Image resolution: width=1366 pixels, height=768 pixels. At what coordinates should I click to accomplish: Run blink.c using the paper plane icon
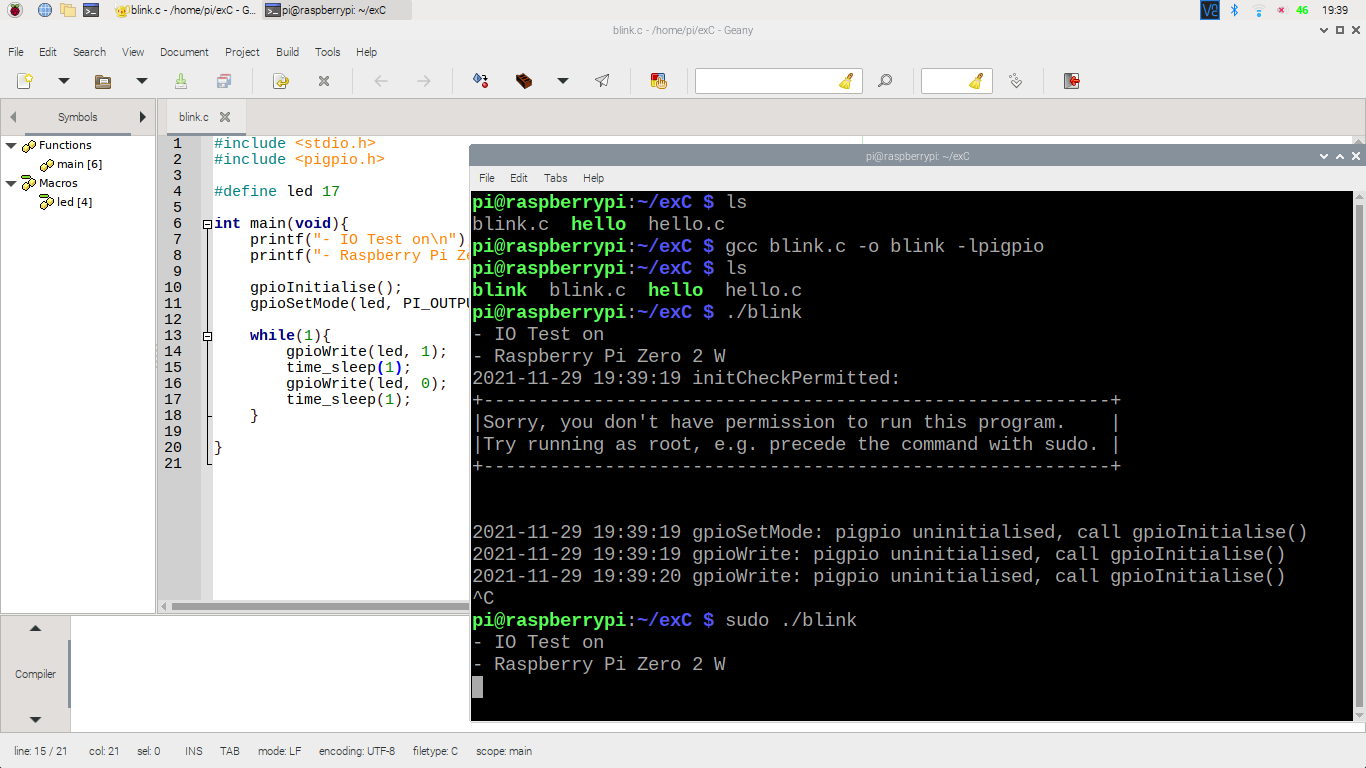click(x=603, y=81)
